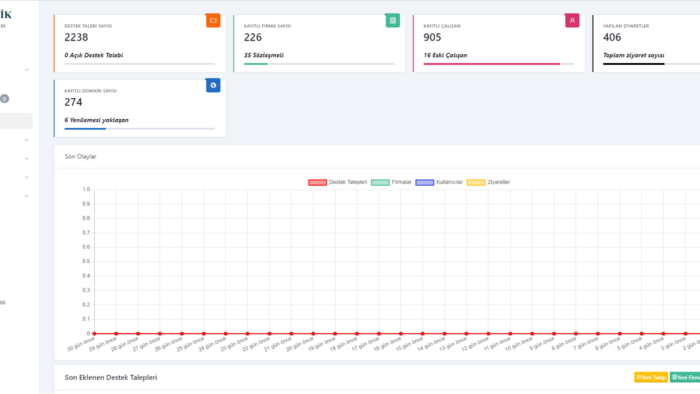Click the pink employee icon on Kayıtlı Çalışan card

tap(572, 21)
